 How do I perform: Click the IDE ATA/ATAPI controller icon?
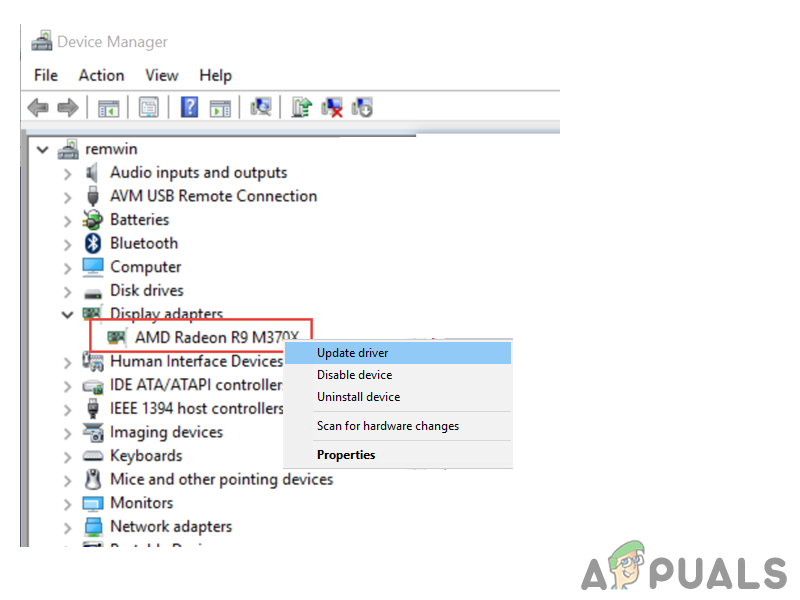[93, 387]
